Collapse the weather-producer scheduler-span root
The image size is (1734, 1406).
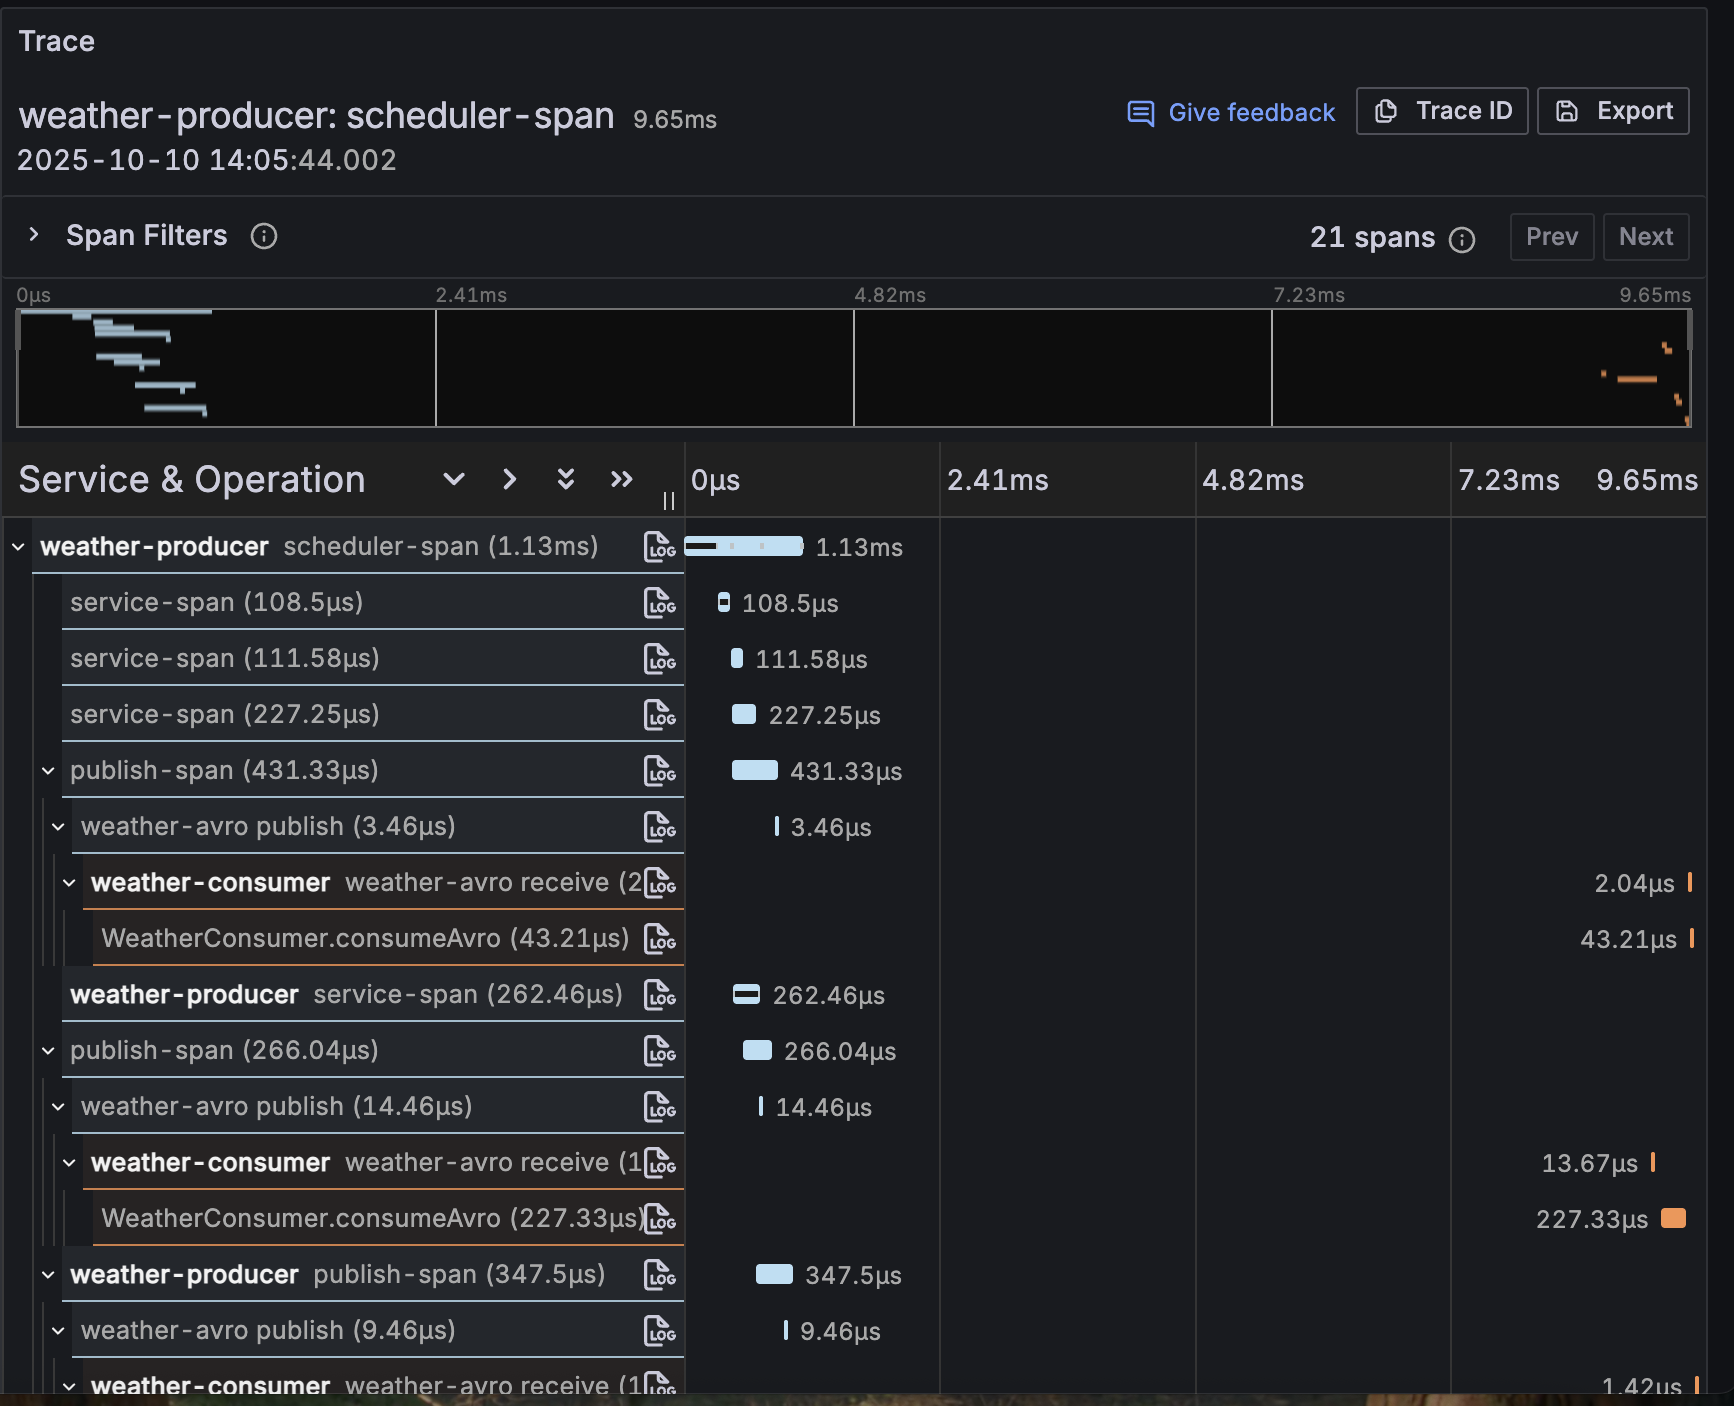[x=18, y=547]
